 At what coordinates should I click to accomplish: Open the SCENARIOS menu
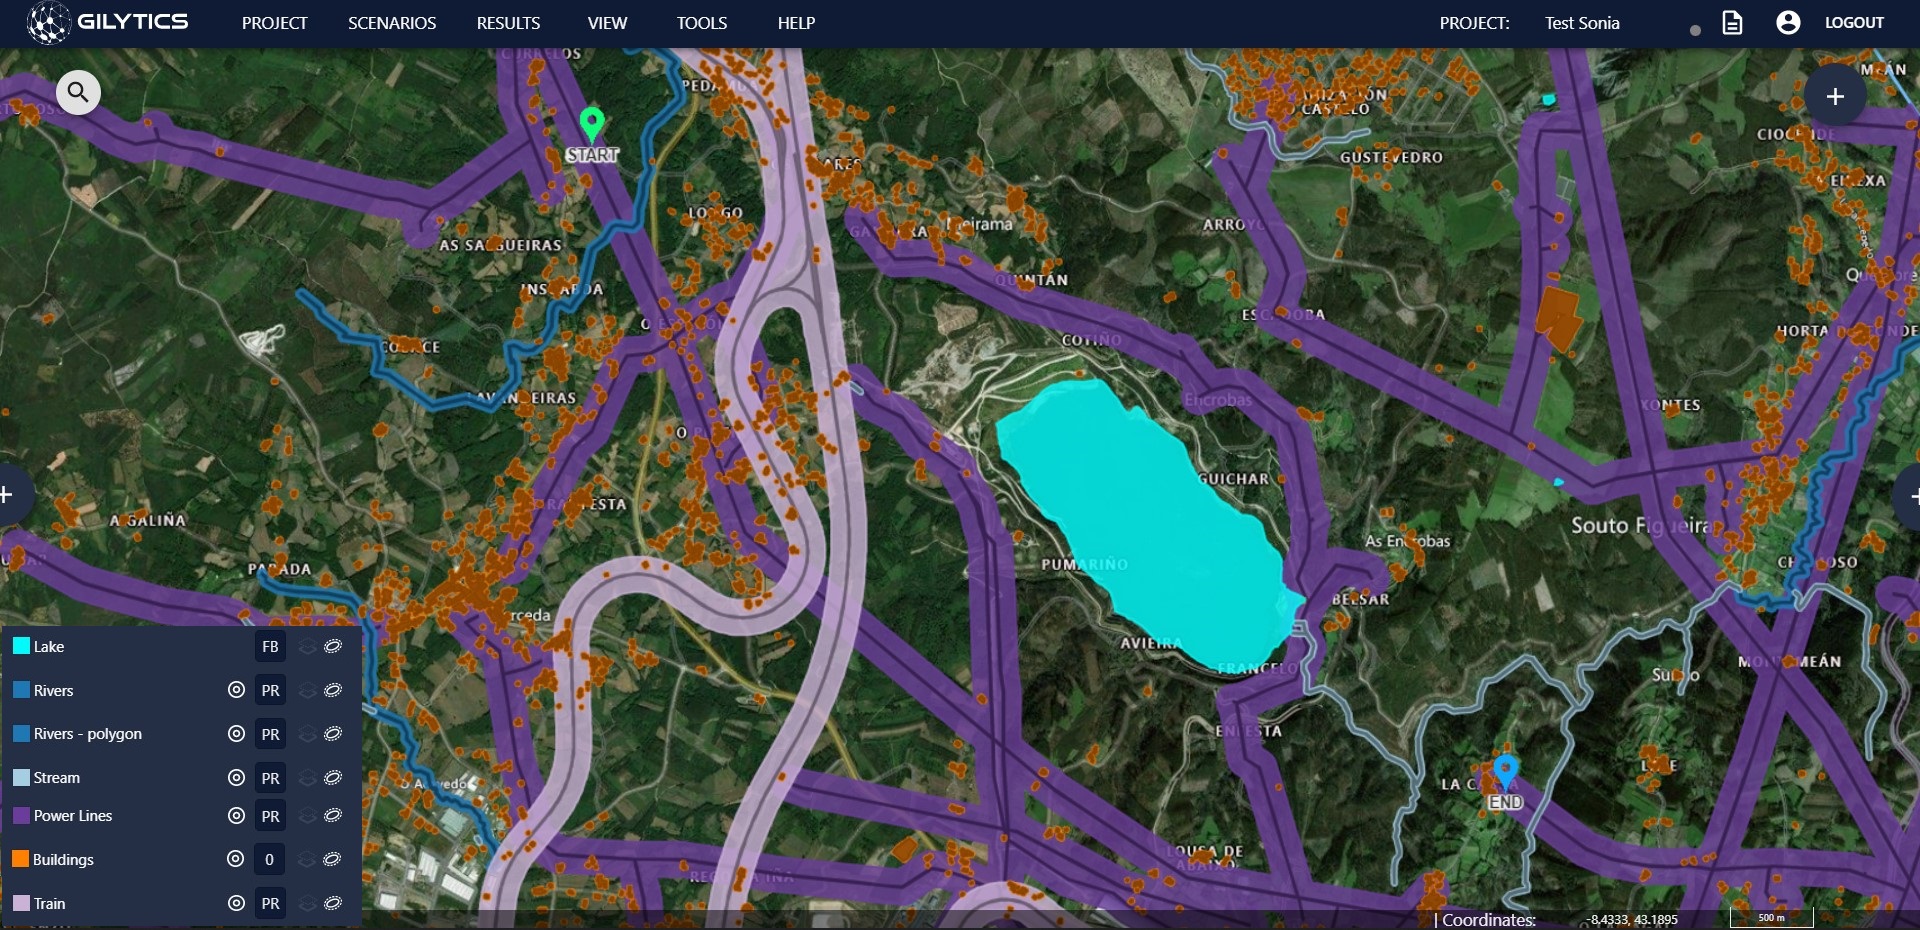pos(392,23)
